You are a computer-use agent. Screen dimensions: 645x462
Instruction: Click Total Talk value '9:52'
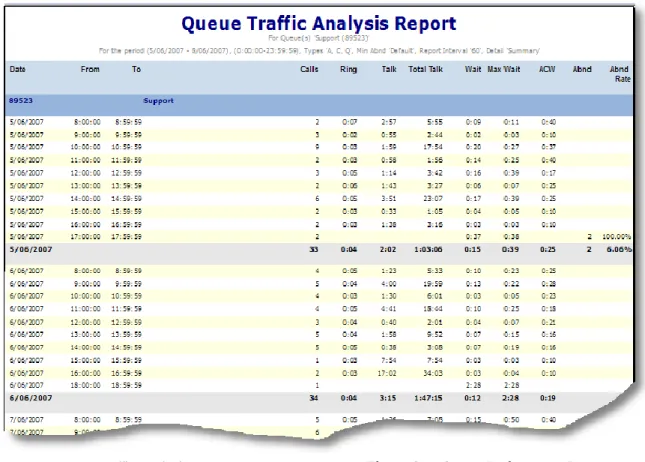[x=435, y=334]
